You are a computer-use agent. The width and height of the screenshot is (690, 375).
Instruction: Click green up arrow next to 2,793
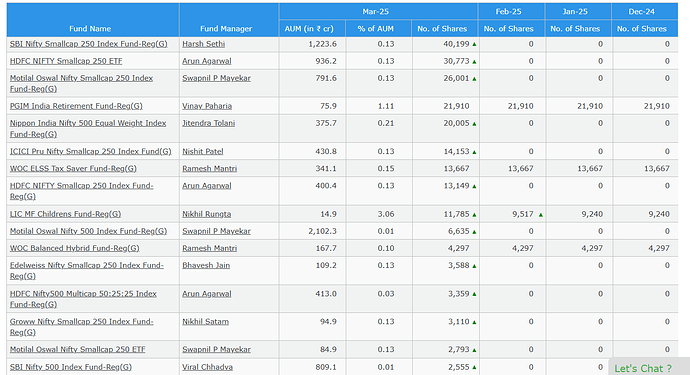point(474,350)
